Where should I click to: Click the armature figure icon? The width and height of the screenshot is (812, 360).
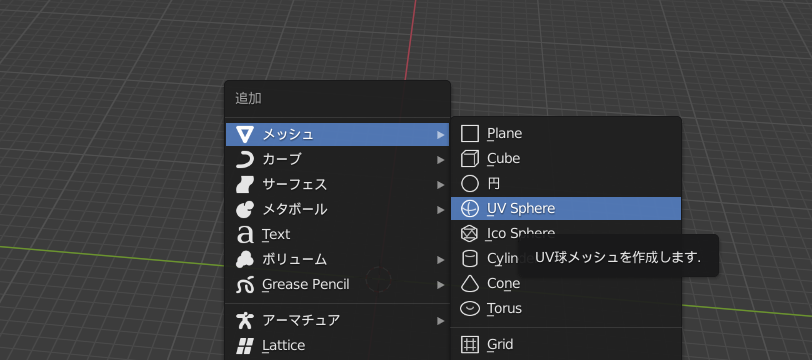[x=244, y=321]
